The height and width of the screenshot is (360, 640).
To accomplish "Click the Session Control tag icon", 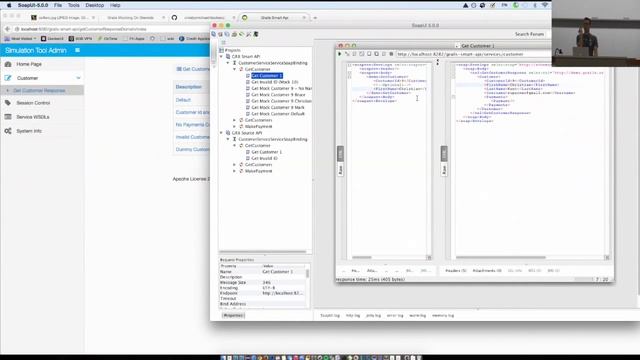I will (x=8, y=103).
